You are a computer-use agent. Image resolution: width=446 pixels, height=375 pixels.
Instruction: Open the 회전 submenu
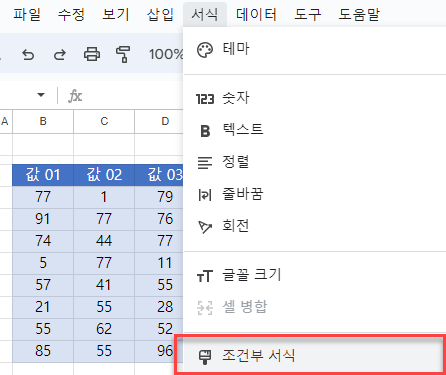point(315,227)
